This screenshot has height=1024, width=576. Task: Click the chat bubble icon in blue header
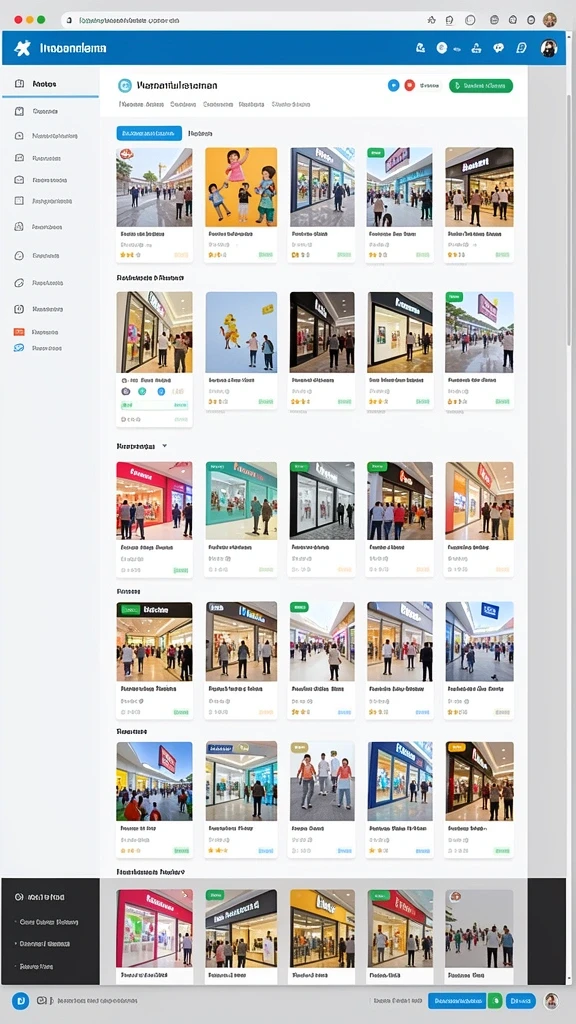498,48
